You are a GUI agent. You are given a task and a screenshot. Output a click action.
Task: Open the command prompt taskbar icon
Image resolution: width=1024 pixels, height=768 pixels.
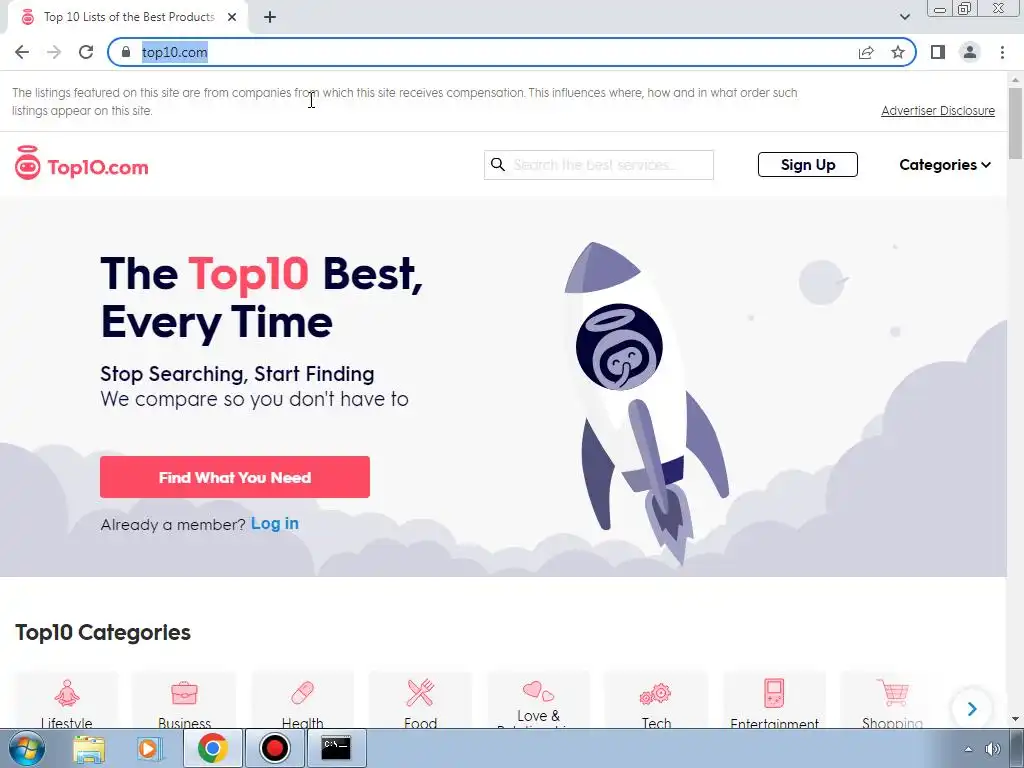pyautogui.click(x=336, y=748)
